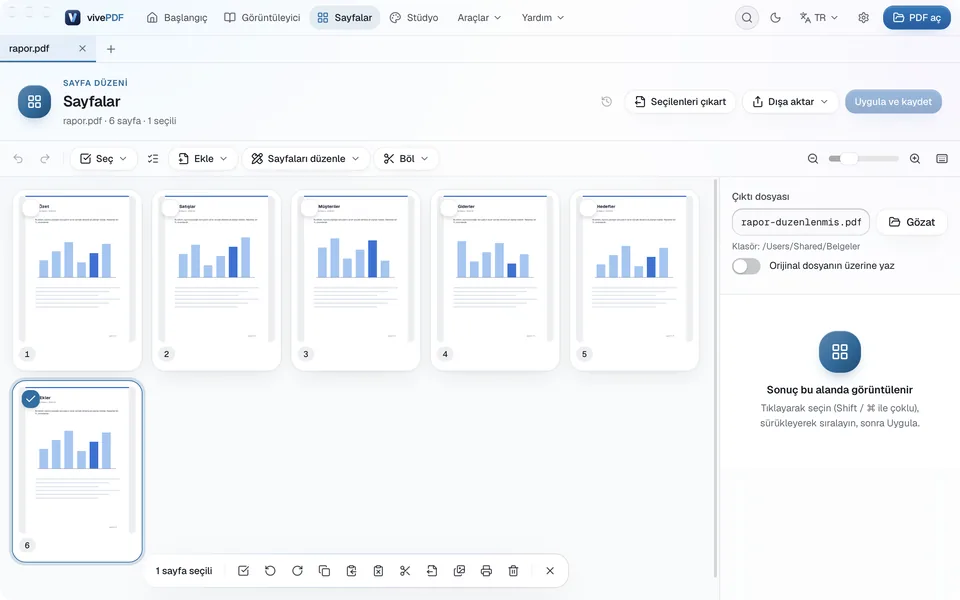This screenshot has height=600, width=960.
Task: Click the redo arrow in toolbar
Action: (45, 159)
